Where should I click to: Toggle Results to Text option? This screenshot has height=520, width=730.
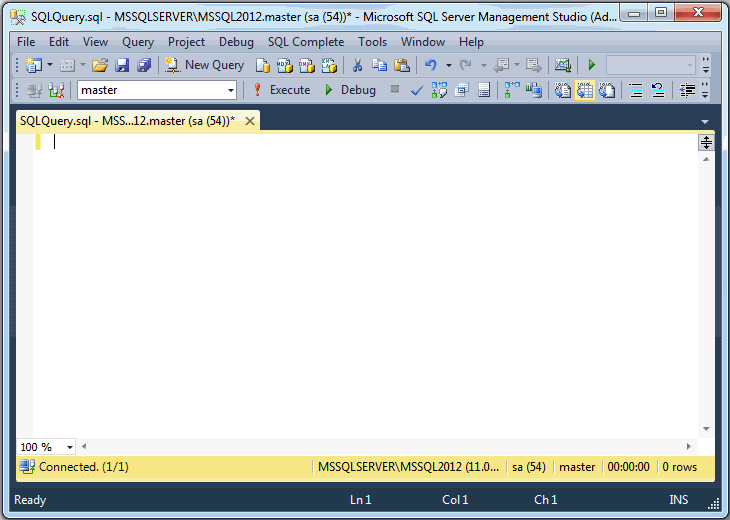click(x=563, y=90)
